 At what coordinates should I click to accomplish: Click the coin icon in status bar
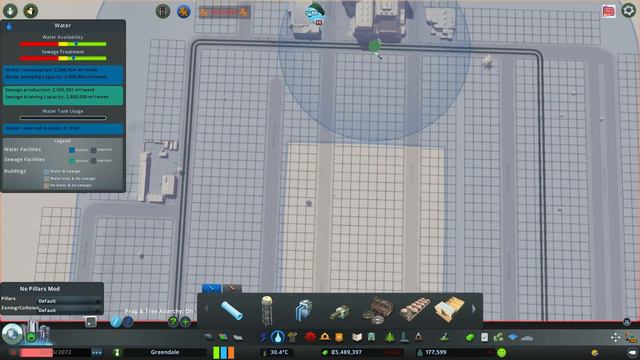595,352
